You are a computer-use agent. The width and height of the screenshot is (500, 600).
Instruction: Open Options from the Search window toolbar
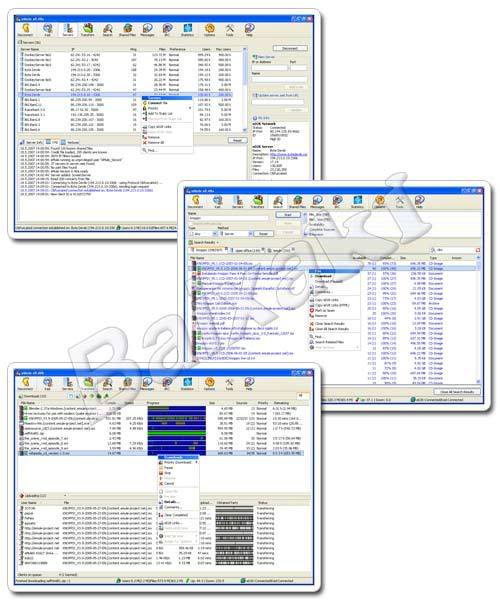(x=379, y=202)
